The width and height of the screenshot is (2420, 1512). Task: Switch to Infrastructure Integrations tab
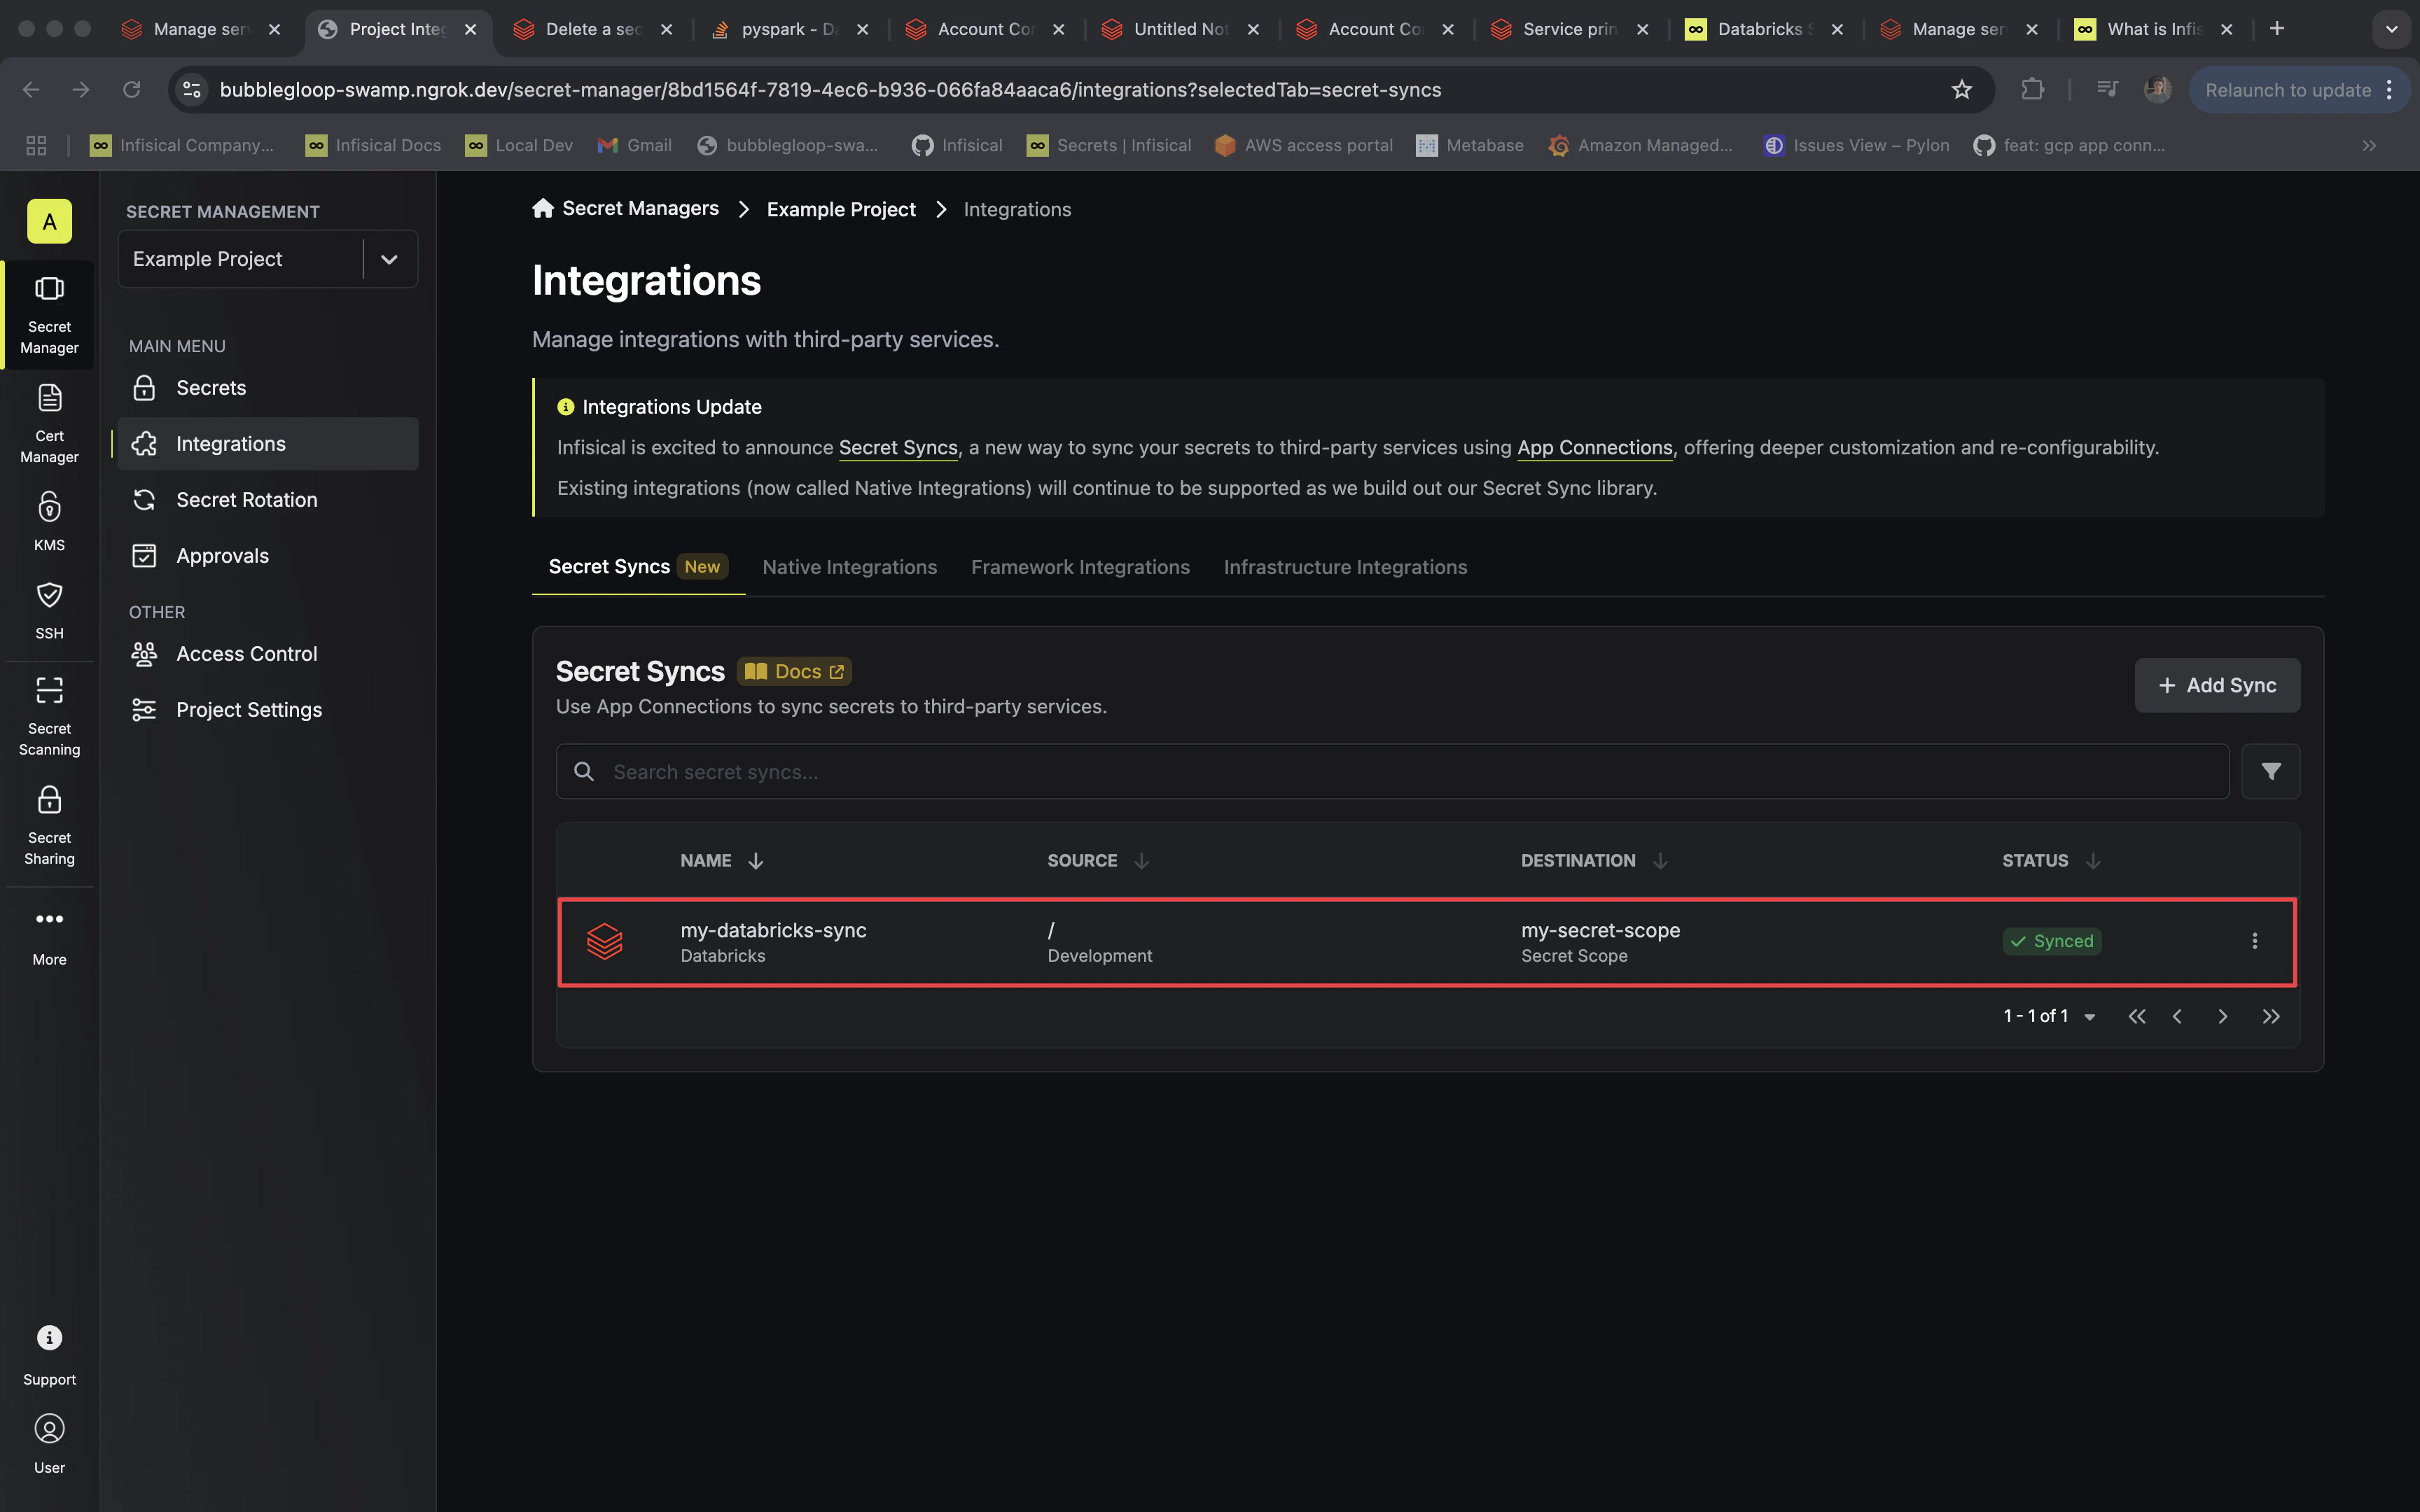(x=1345, y=567)
